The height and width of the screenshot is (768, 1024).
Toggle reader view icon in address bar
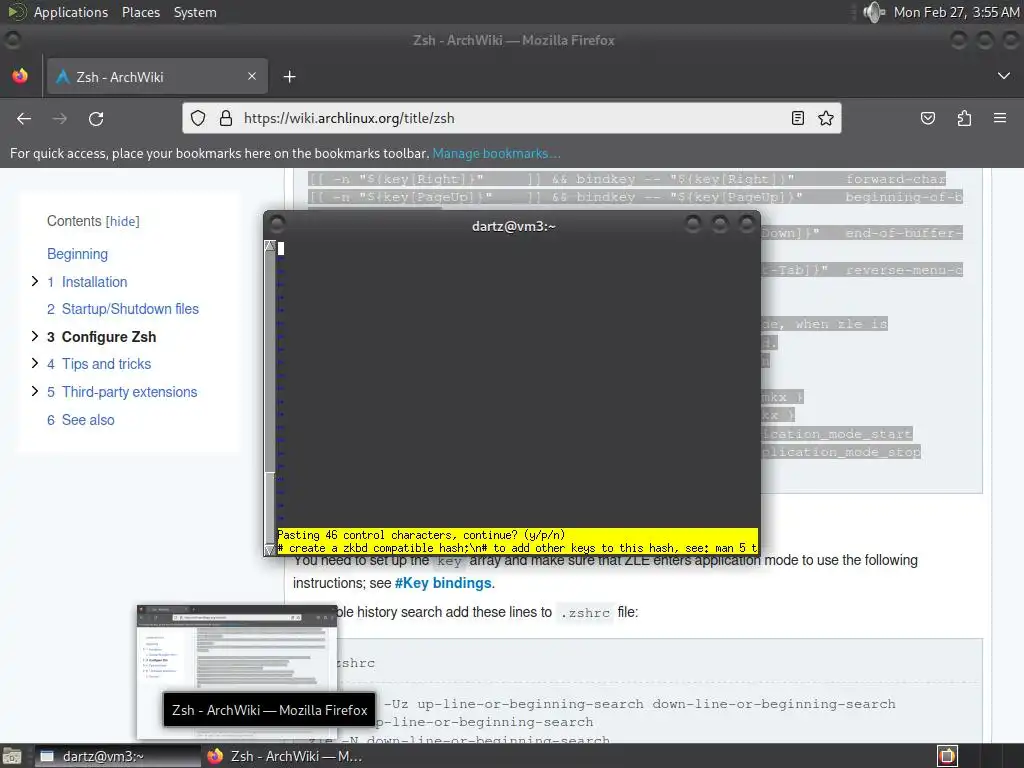click(797, 118)
